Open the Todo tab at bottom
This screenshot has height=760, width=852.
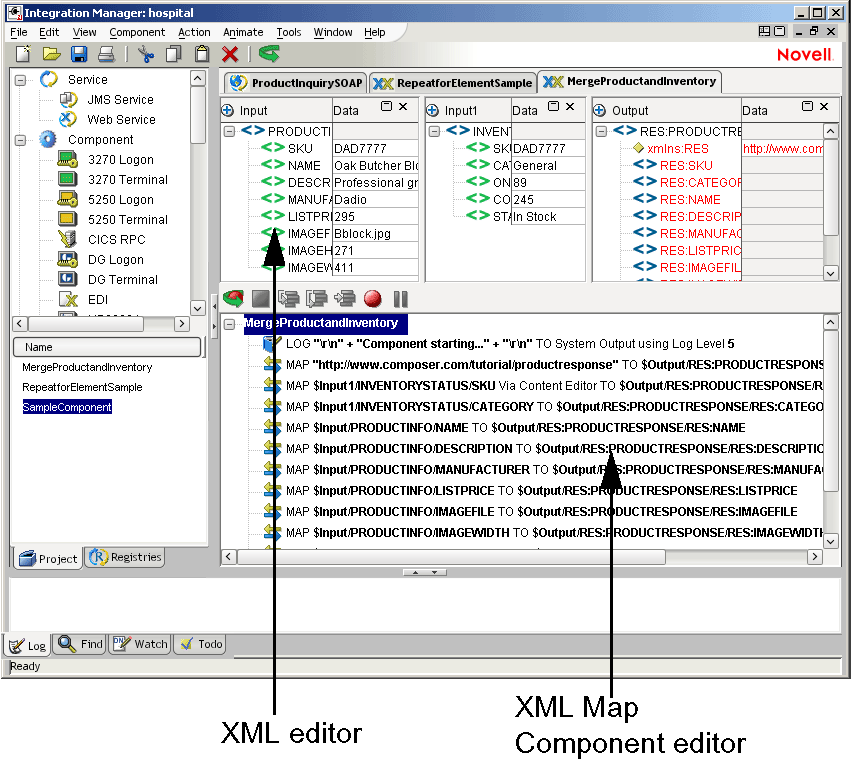[201, 644]
